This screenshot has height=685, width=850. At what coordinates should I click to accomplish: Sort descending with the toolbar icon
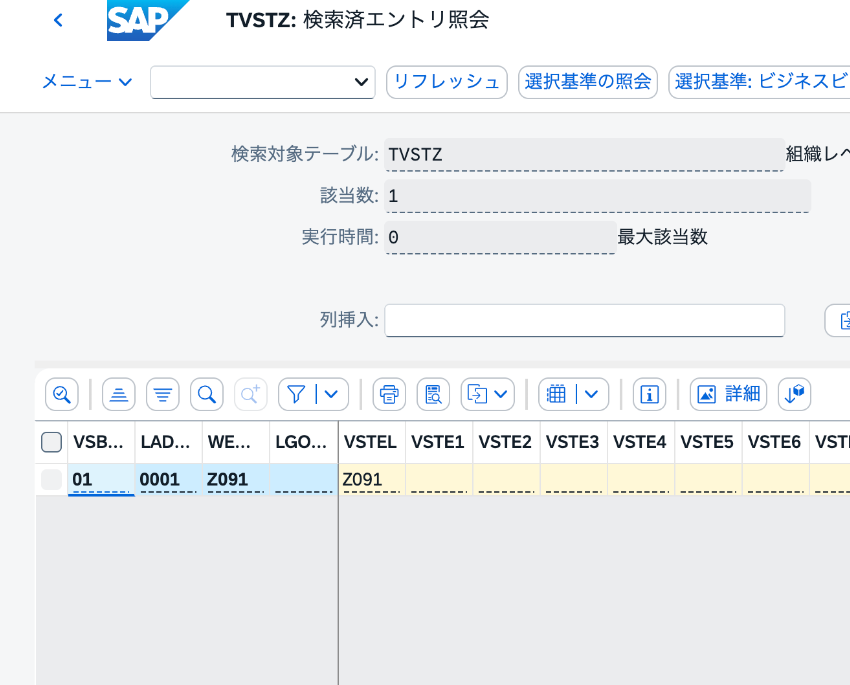163,394
